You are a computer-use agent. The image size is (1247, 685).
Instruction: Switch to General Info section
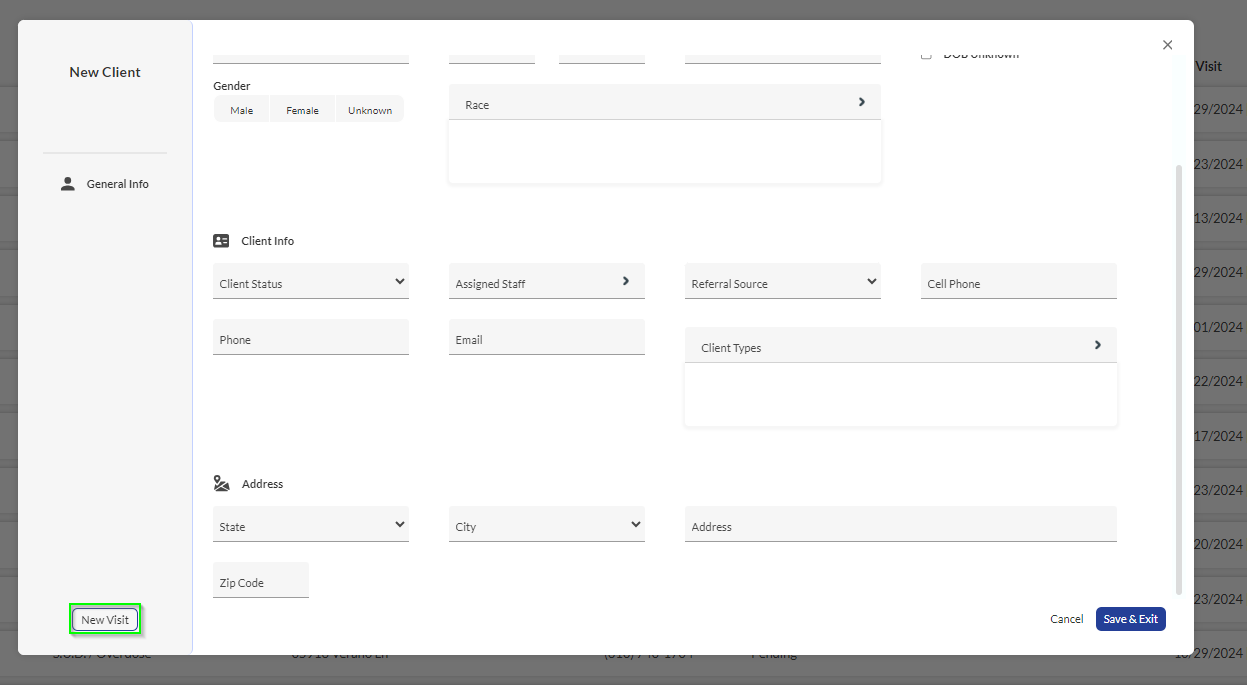tap(117, 184)
